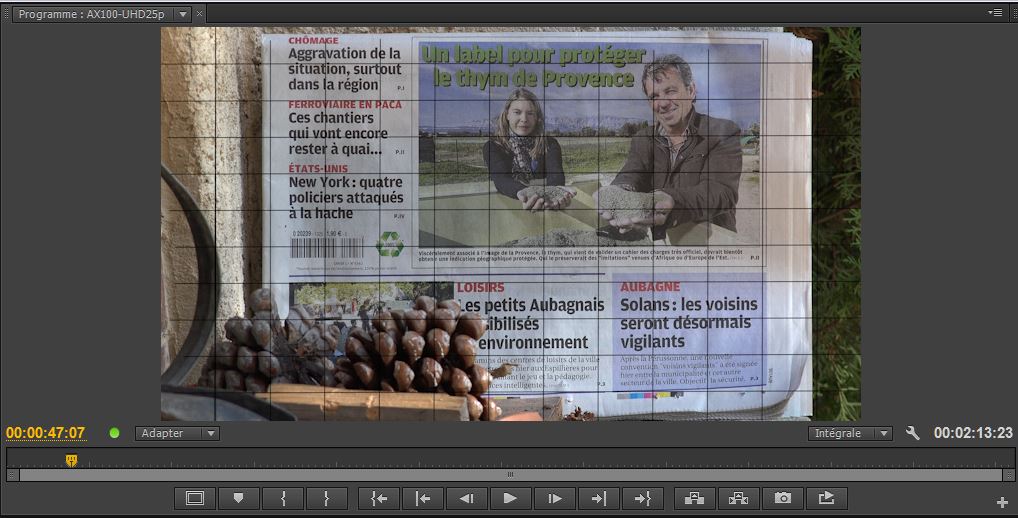Screen dimensions: 1018x518
Task: Jump to the next edit point
Action: point(599,499)
